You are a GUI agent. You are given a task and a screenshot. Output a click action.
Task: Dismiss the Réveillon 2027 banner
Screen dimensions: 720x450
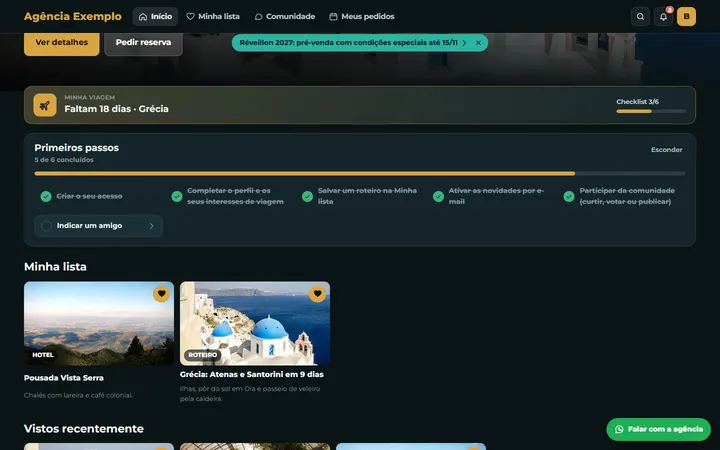[x=478, y=43]
